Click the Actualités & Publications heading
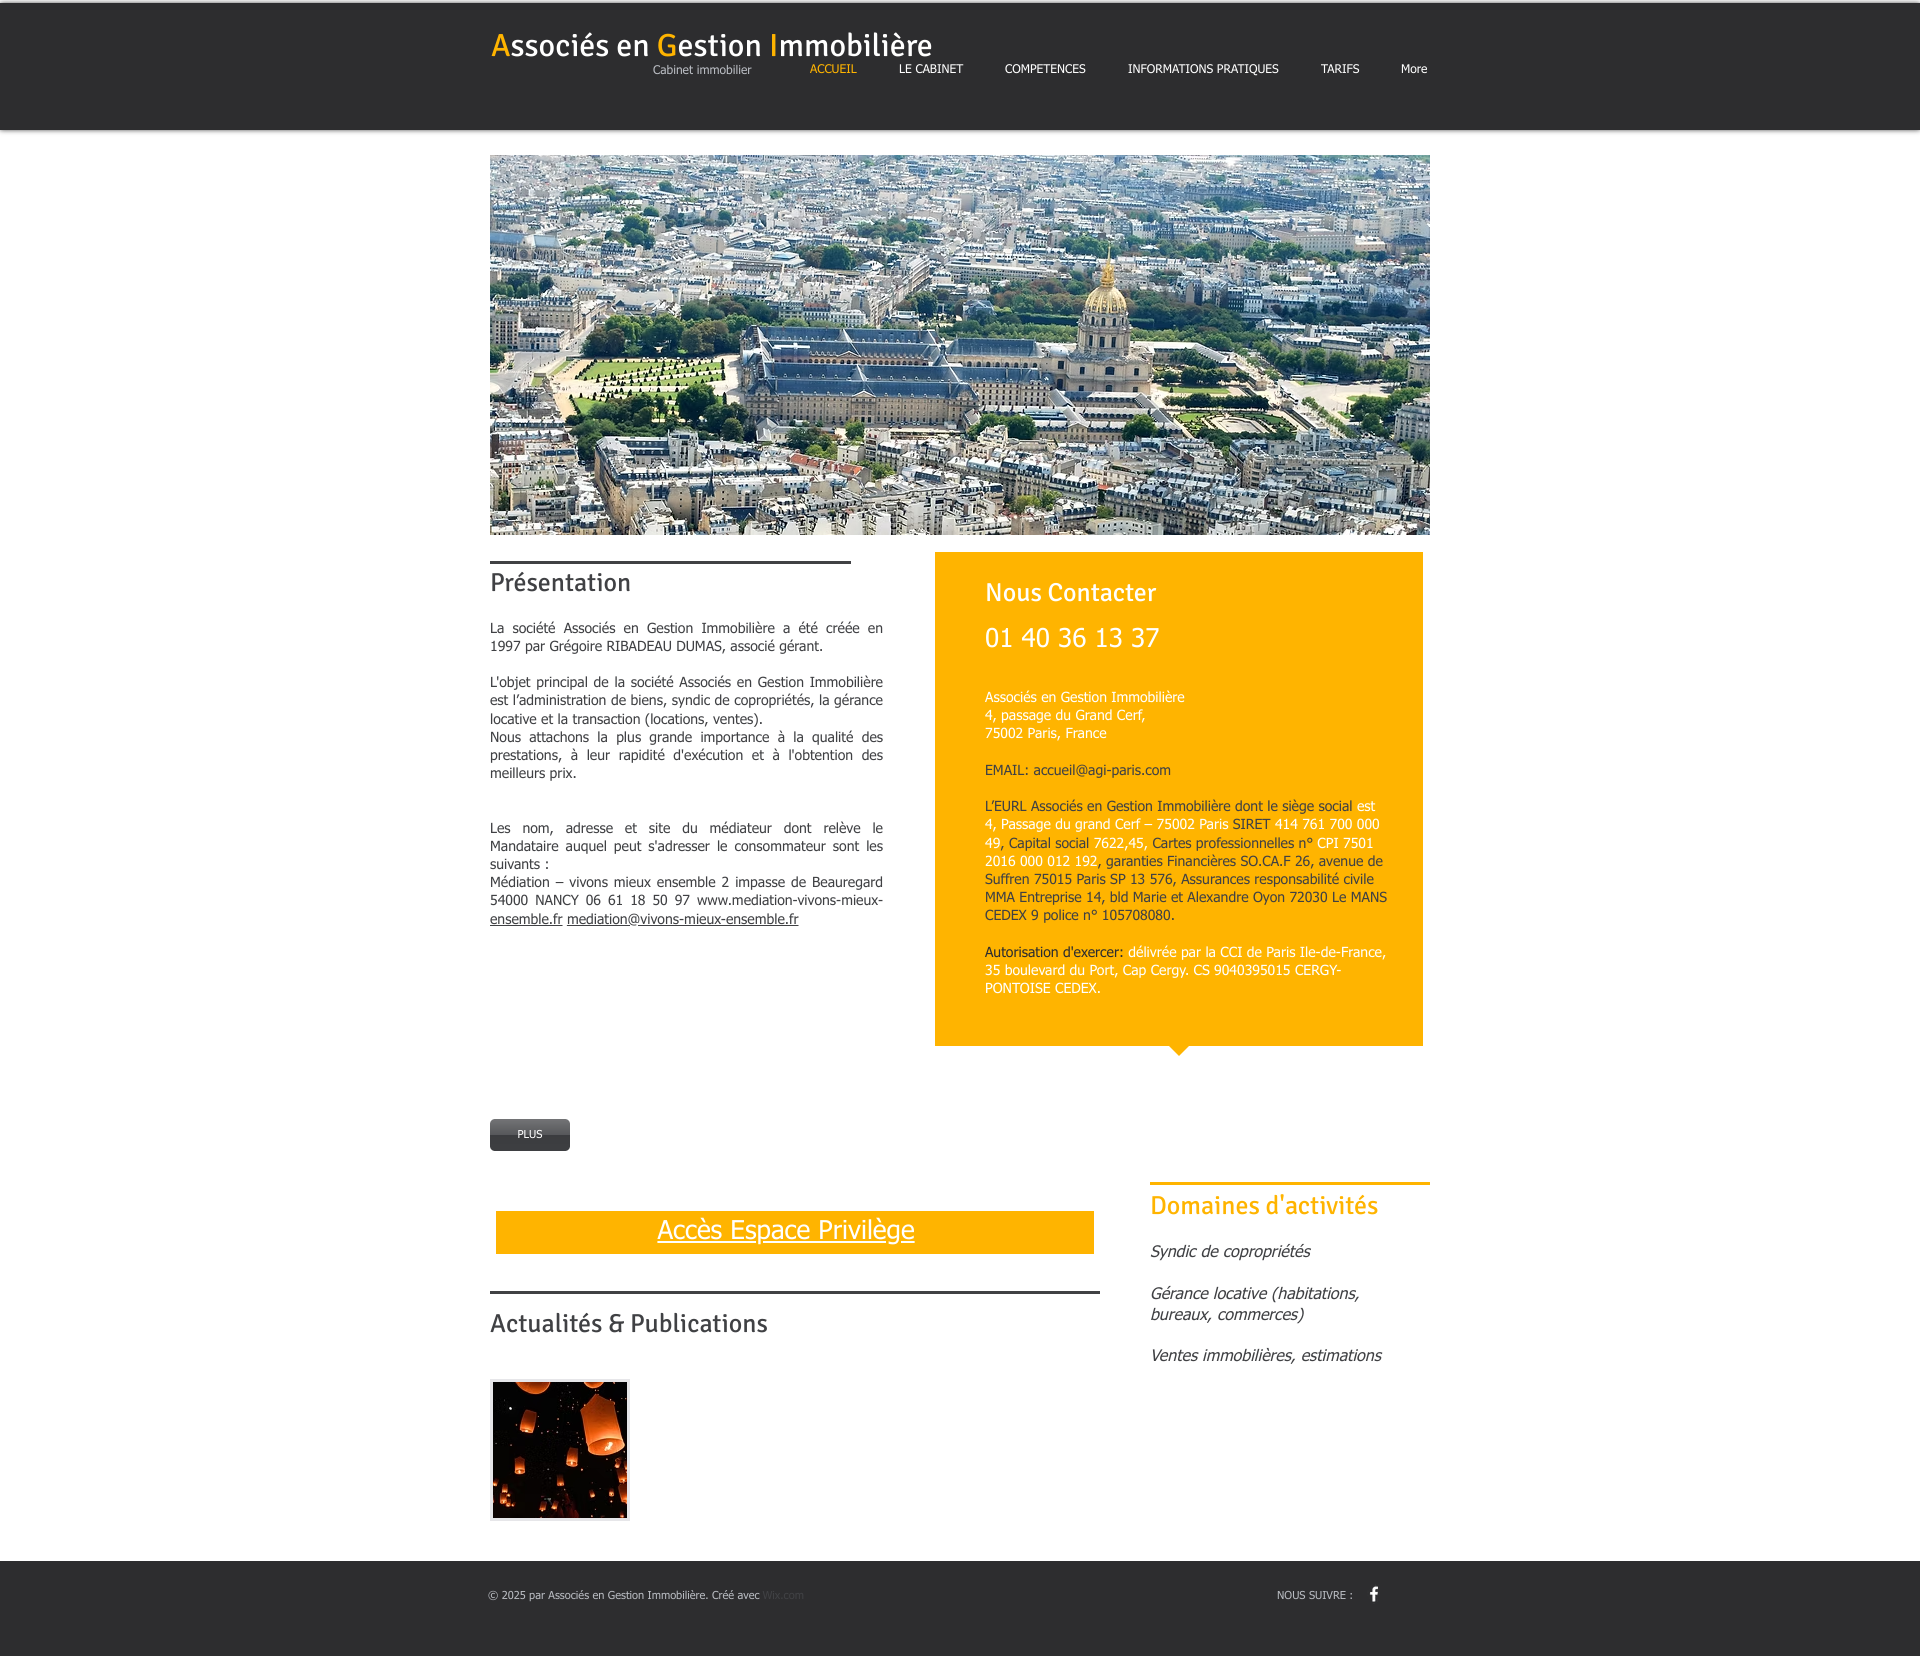The image size is (1920, 1656). pos(629,1324)
